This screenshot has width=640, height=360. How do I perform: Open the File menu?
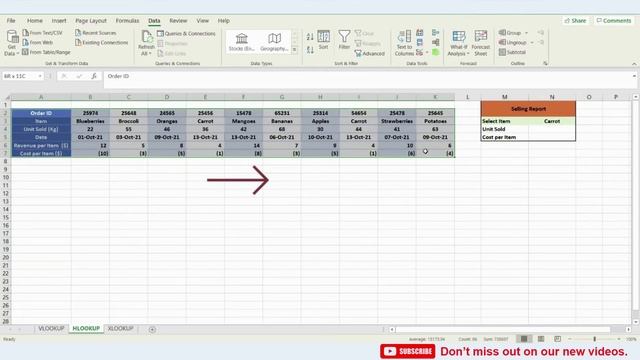(x=11, y=20)
